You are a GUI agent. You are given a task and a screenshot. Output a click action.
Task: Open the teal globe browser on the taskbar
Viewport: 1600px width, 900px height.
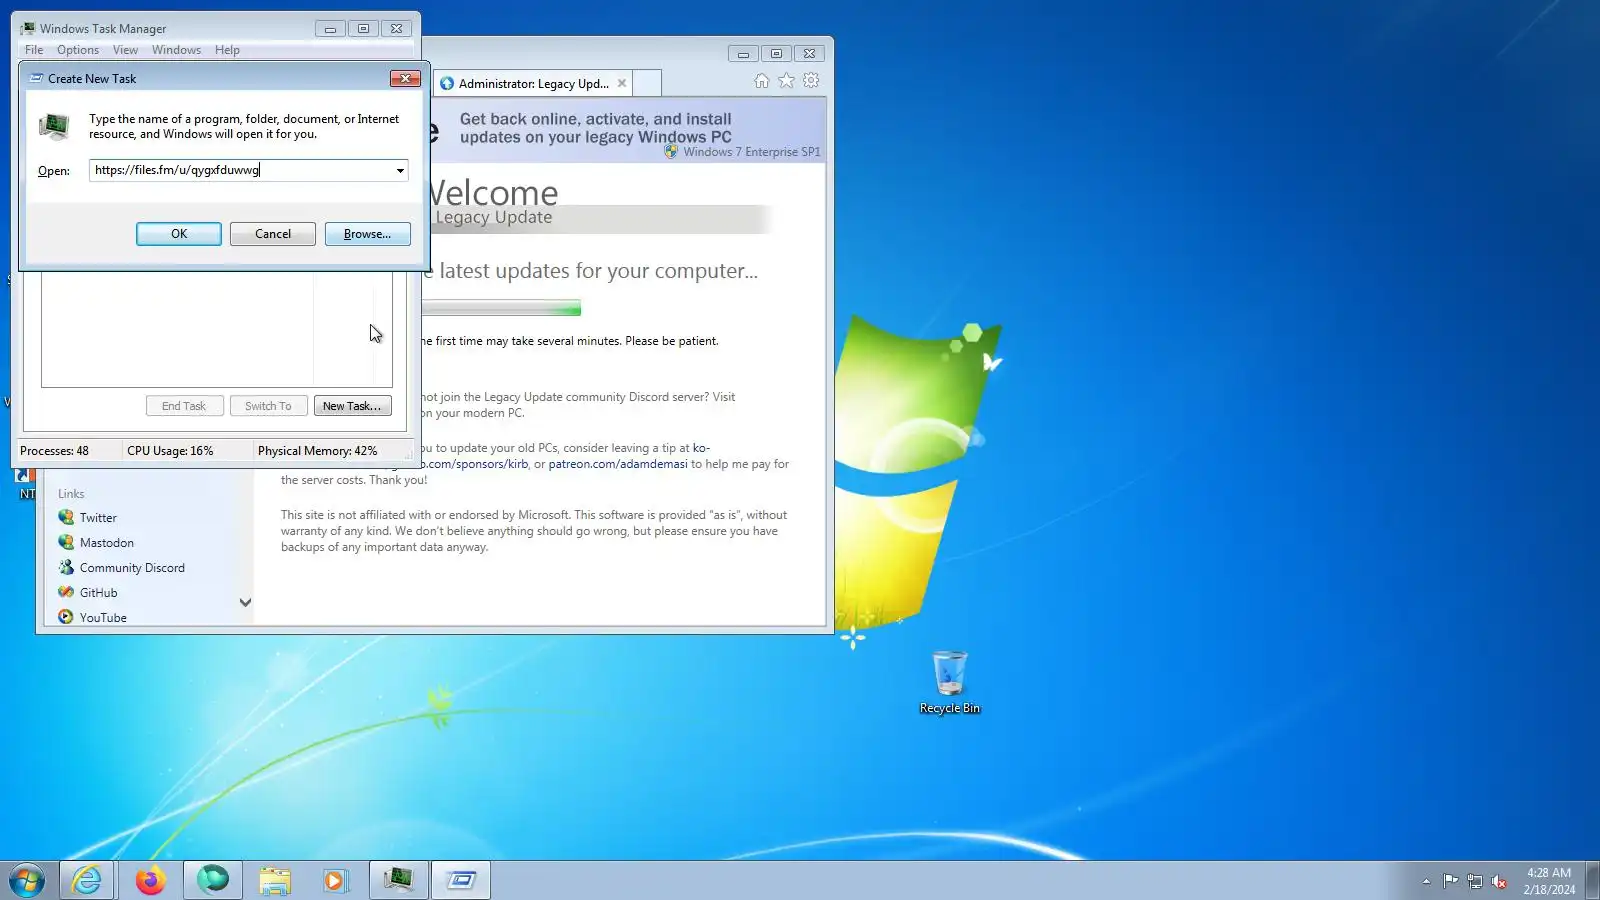coord(213,881)
